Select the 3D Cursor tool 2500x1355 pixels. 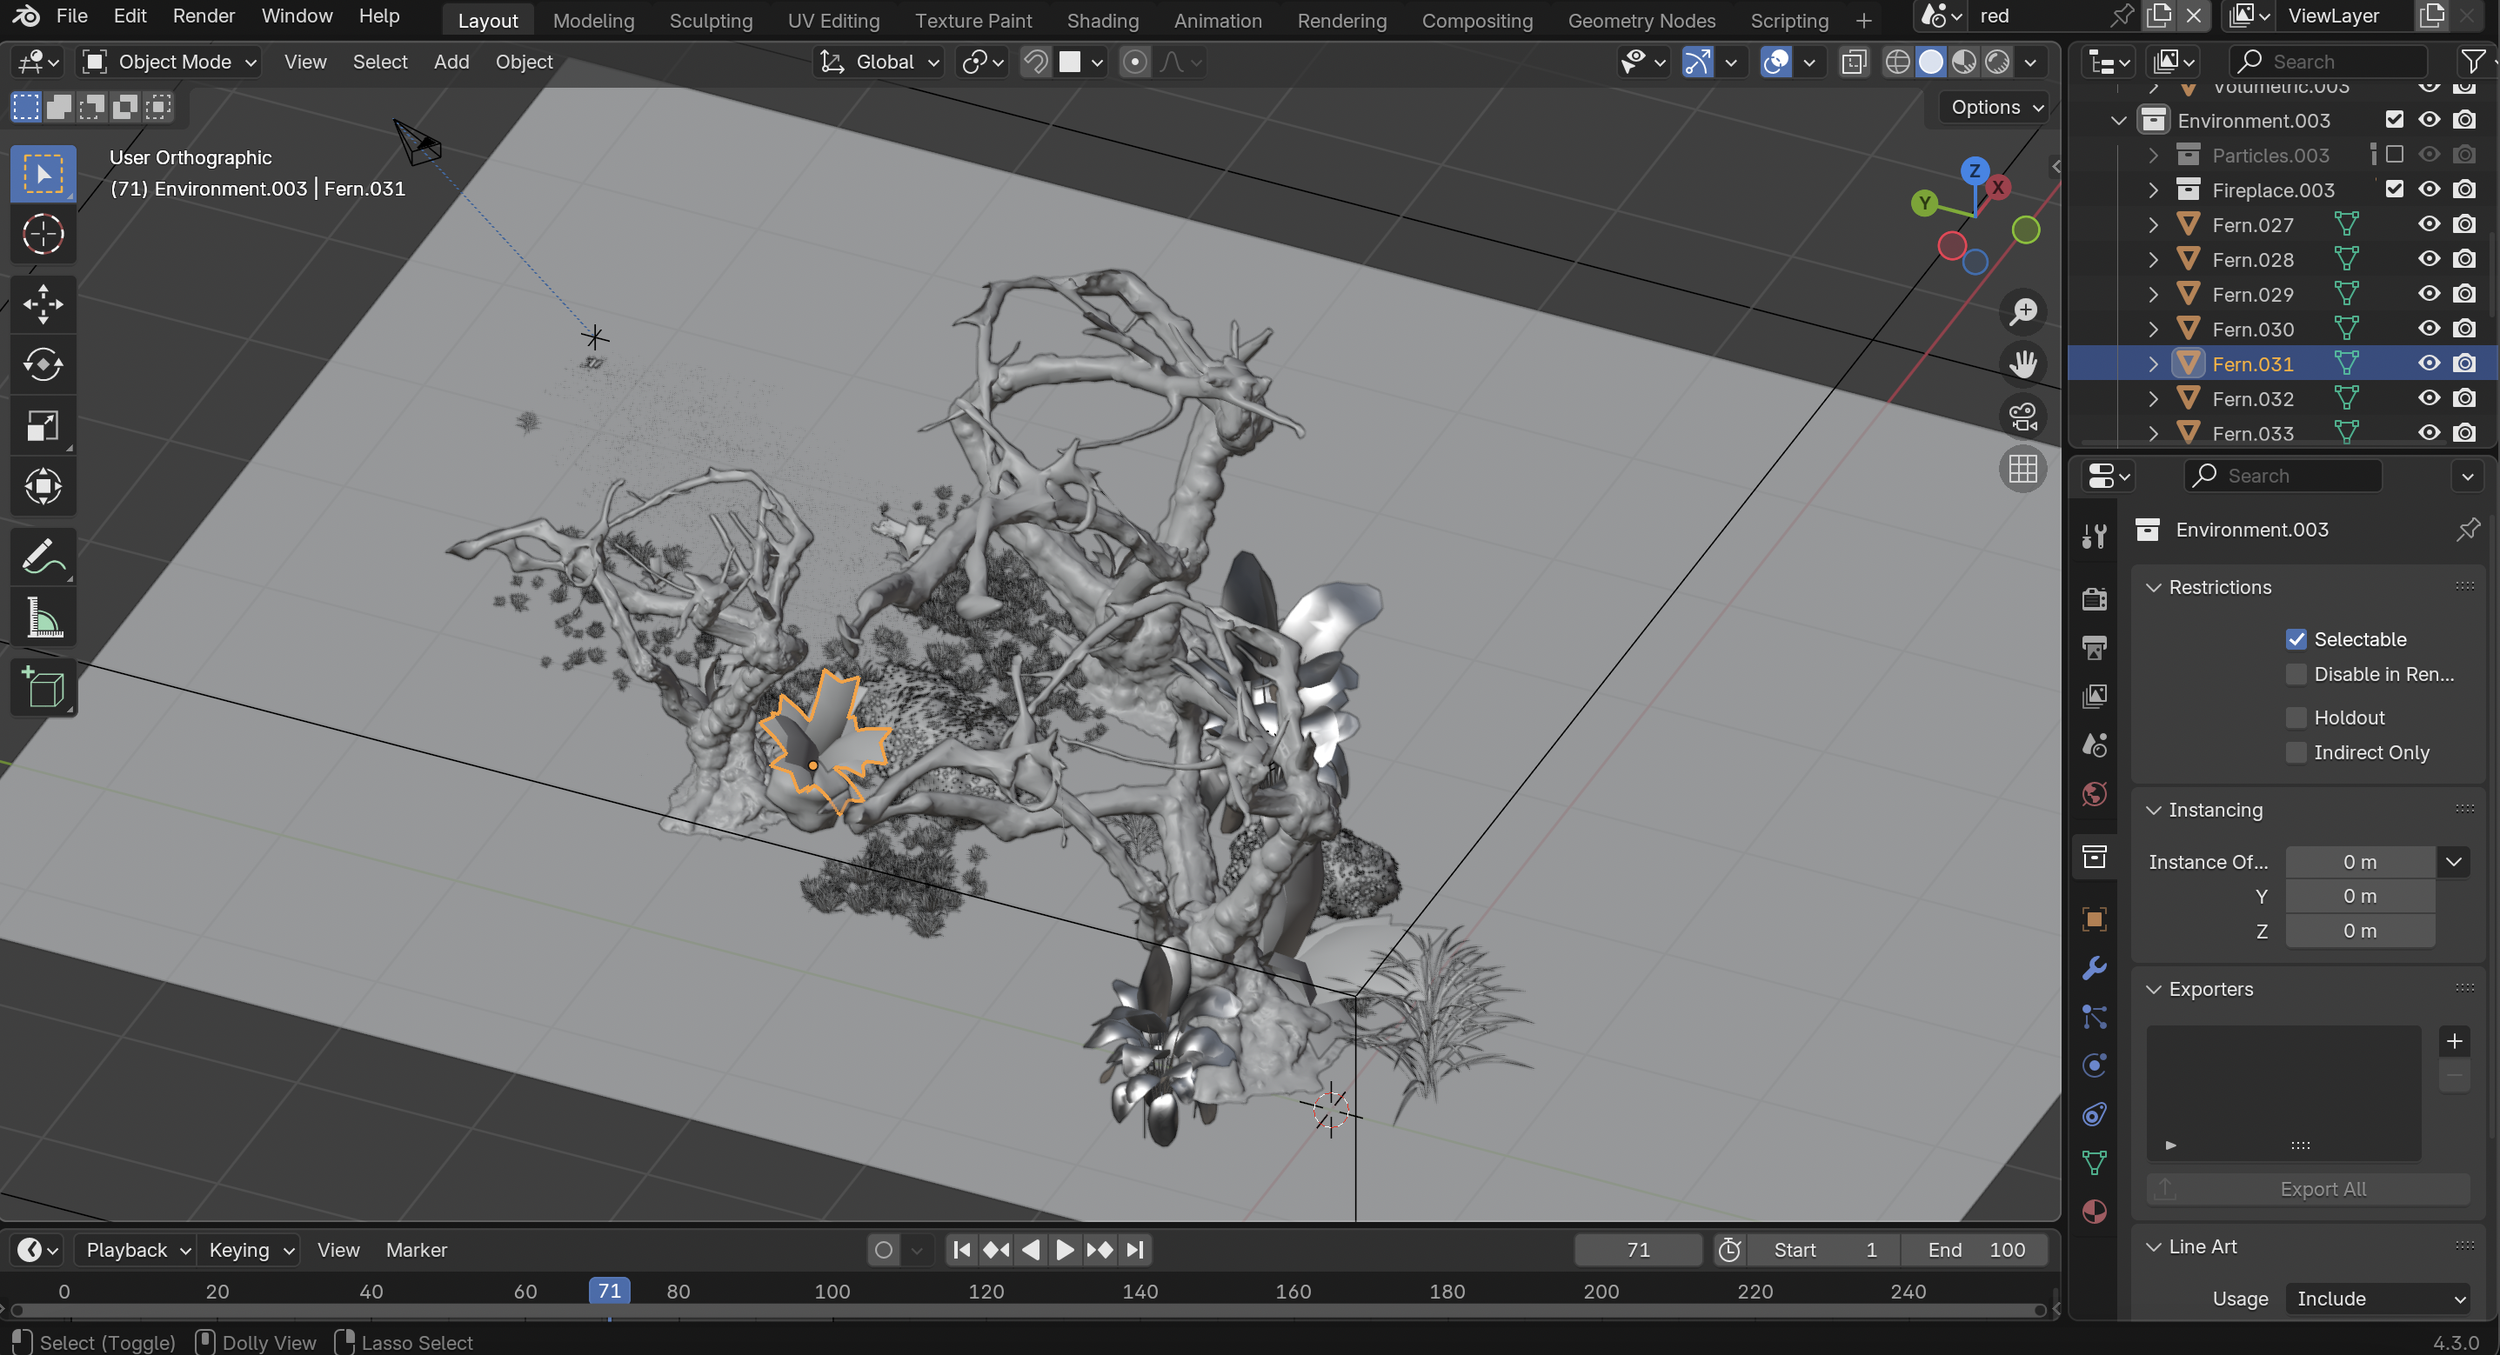43,235
